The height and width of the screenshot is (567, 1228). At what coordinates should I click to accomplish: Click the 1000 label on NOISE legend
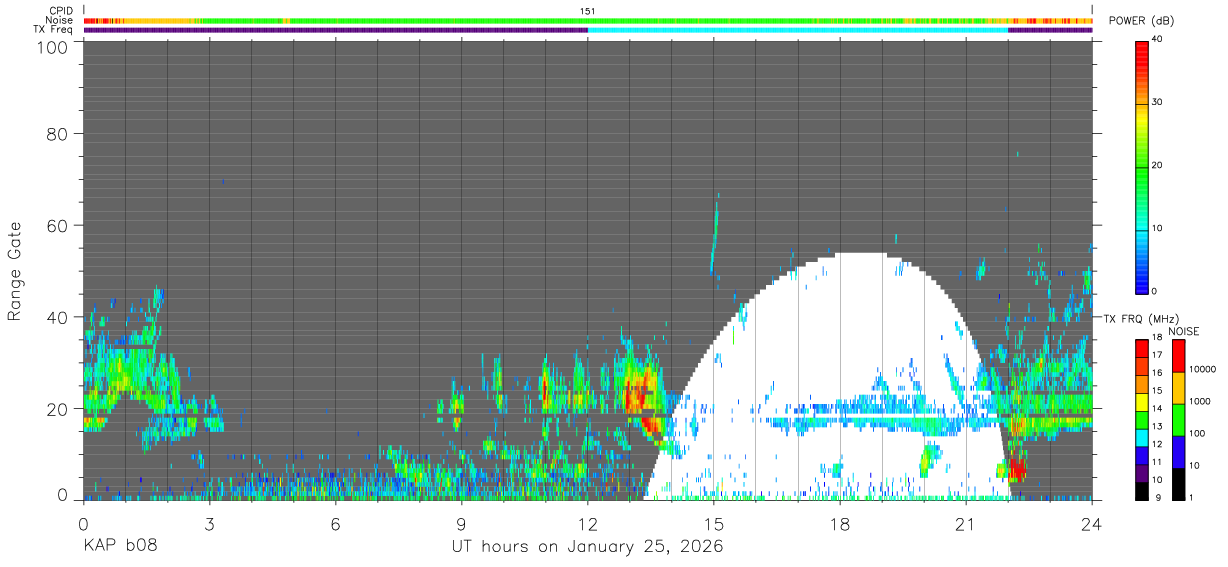pos(1198,401)
